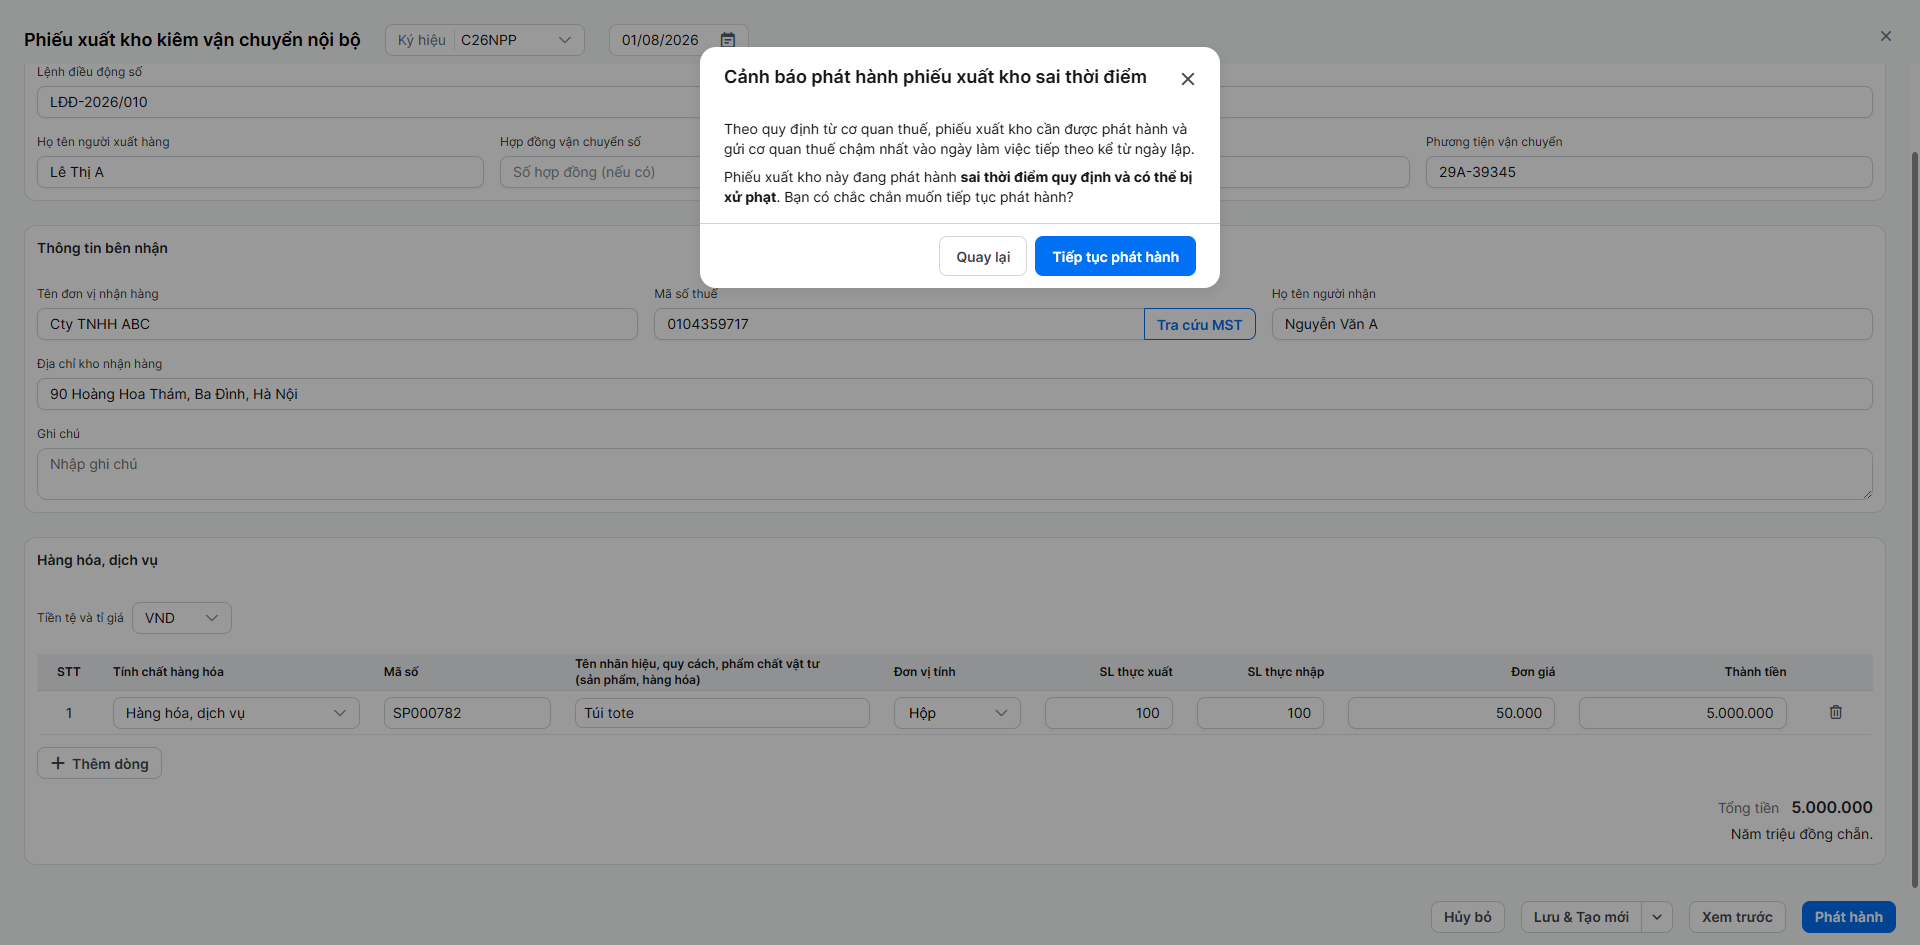The width and height of the screenshot is (1920, 945).
Task: Click the Quay lại button
Action: point(983,257)
